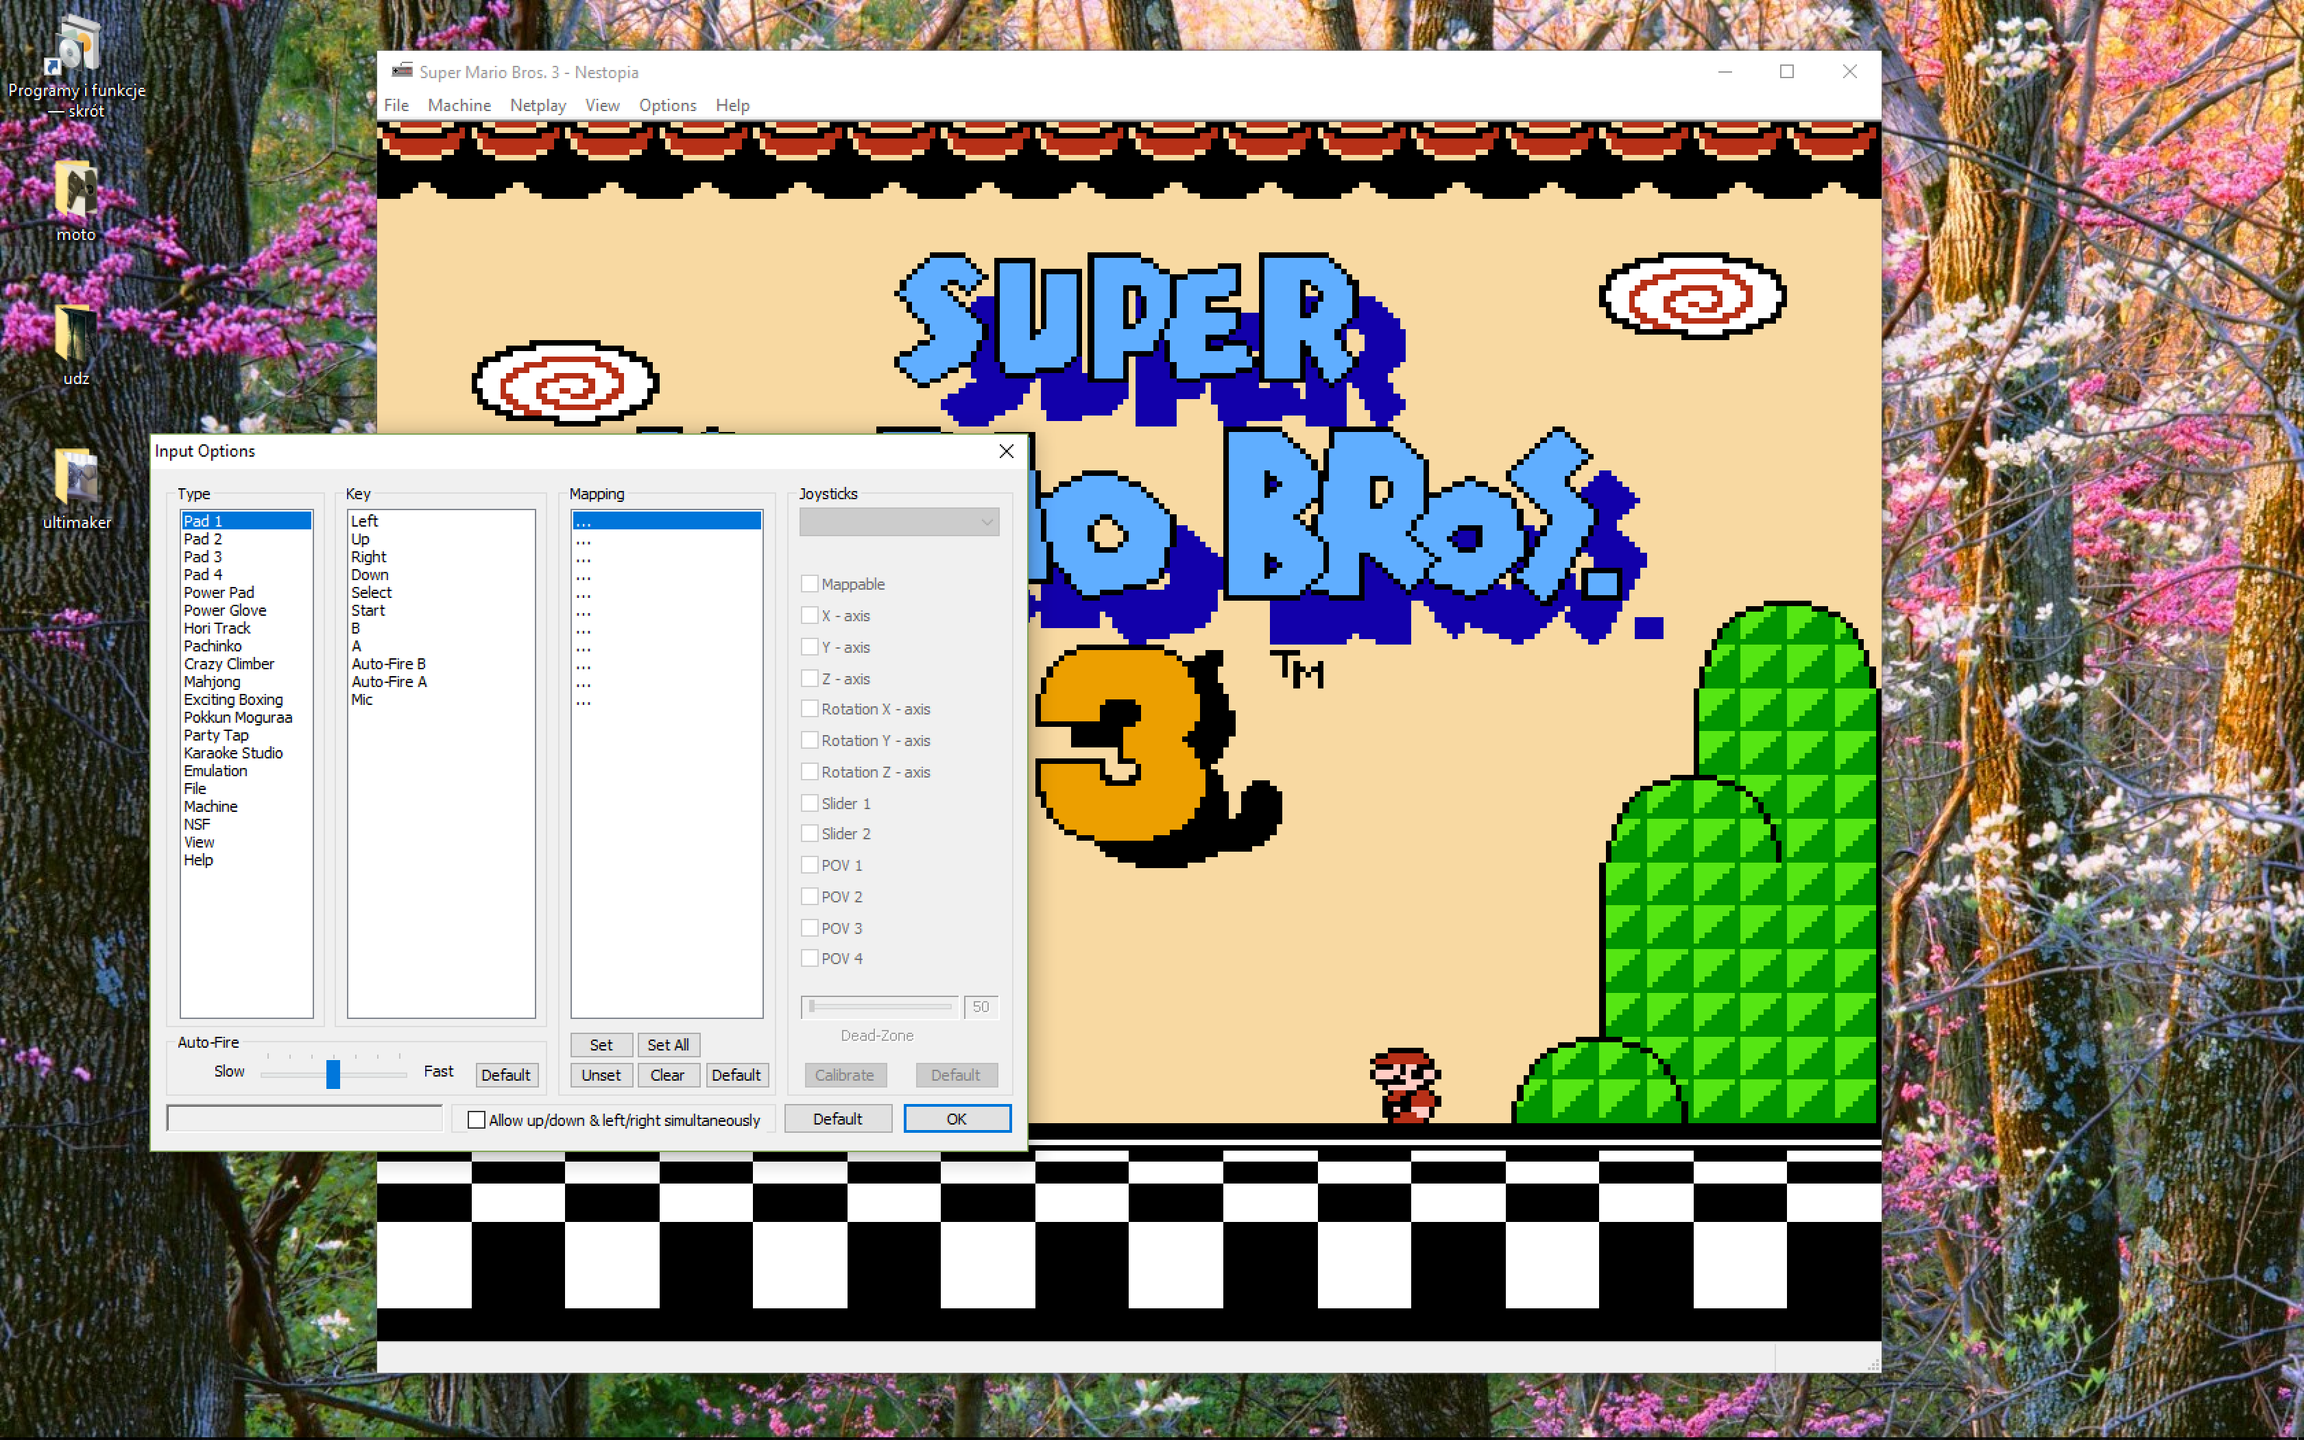
Task: Toggle the Y - axis checkbox
Action: coord(810,647)
